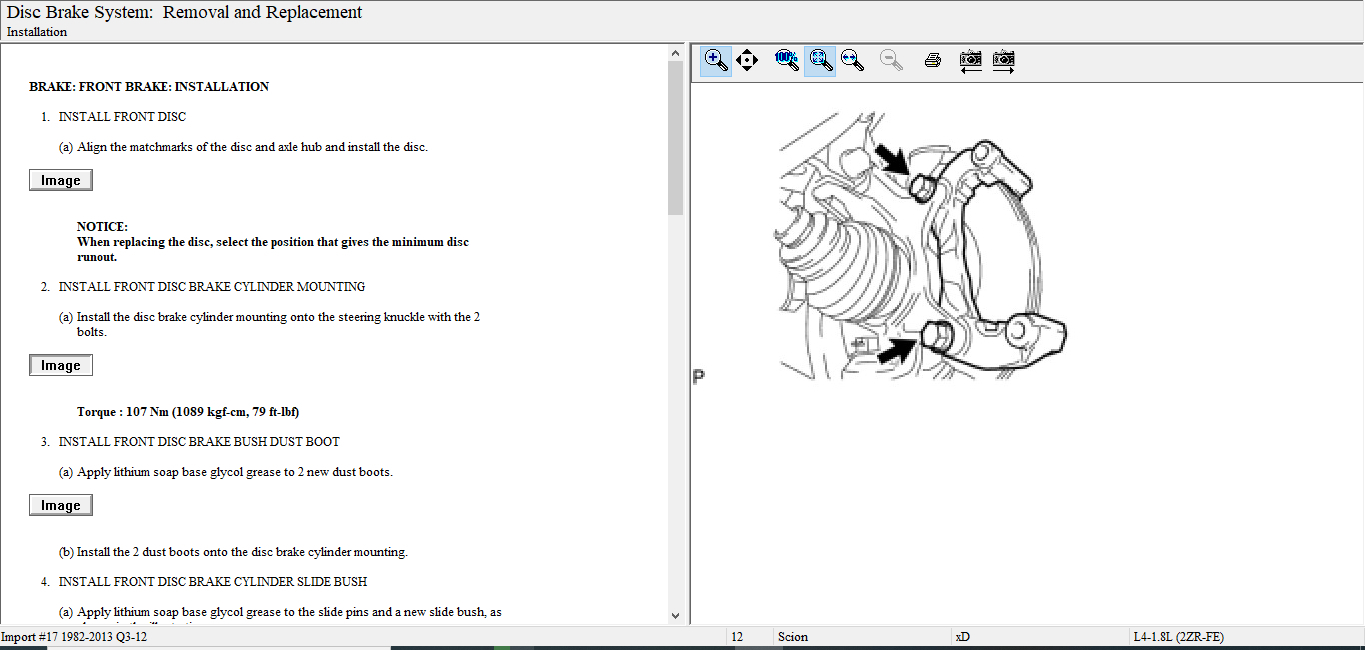Print the brake diagram image
The image size is (1365, 650).
pyautogui.click(x=933, y=60)
